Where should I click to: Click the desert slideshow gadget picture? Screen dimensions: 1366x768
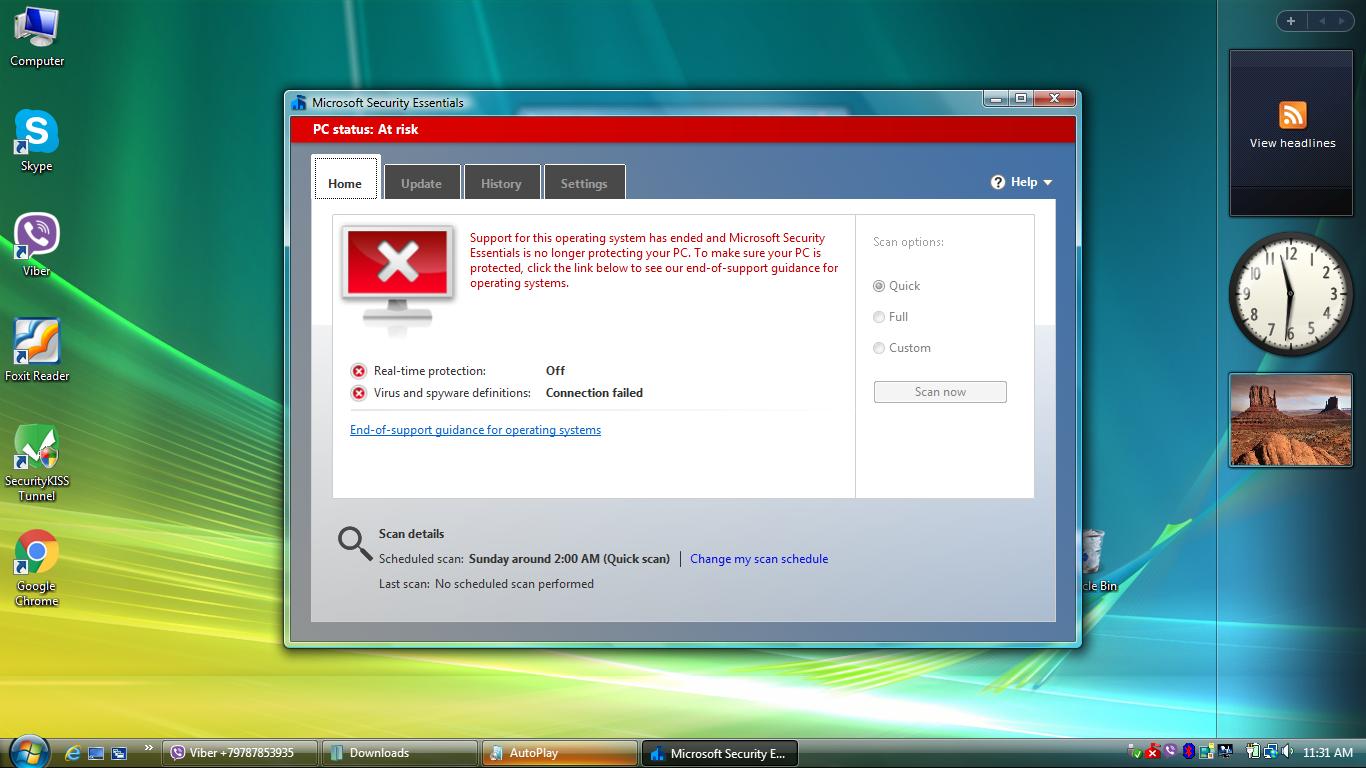(1290, 420)
